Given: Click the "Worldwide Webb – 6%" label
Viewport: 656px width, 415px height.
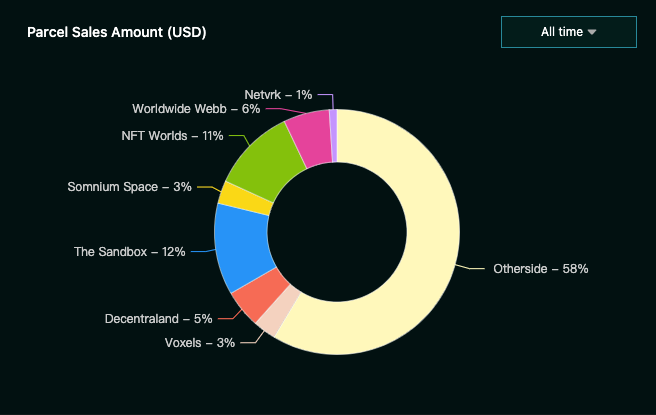Looking at the screenshot, I should point(196,109).
